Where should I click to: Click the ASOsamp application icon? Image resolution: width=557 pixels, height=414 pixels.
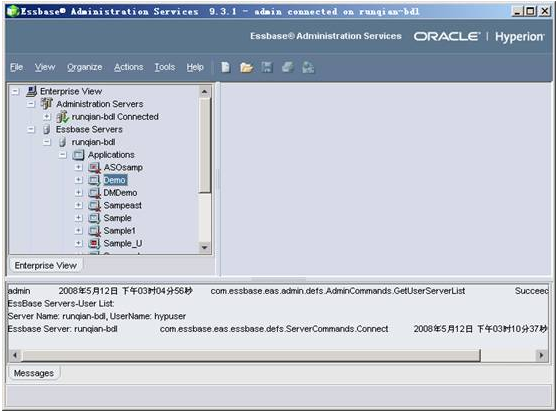94,167
